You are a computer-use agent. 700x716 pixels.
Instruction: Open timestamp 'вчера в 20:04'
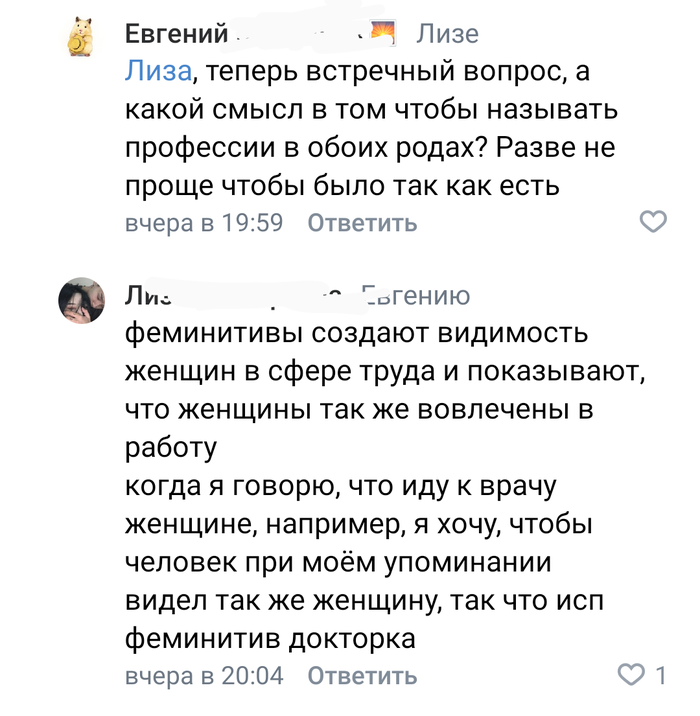tap(204, 677)
